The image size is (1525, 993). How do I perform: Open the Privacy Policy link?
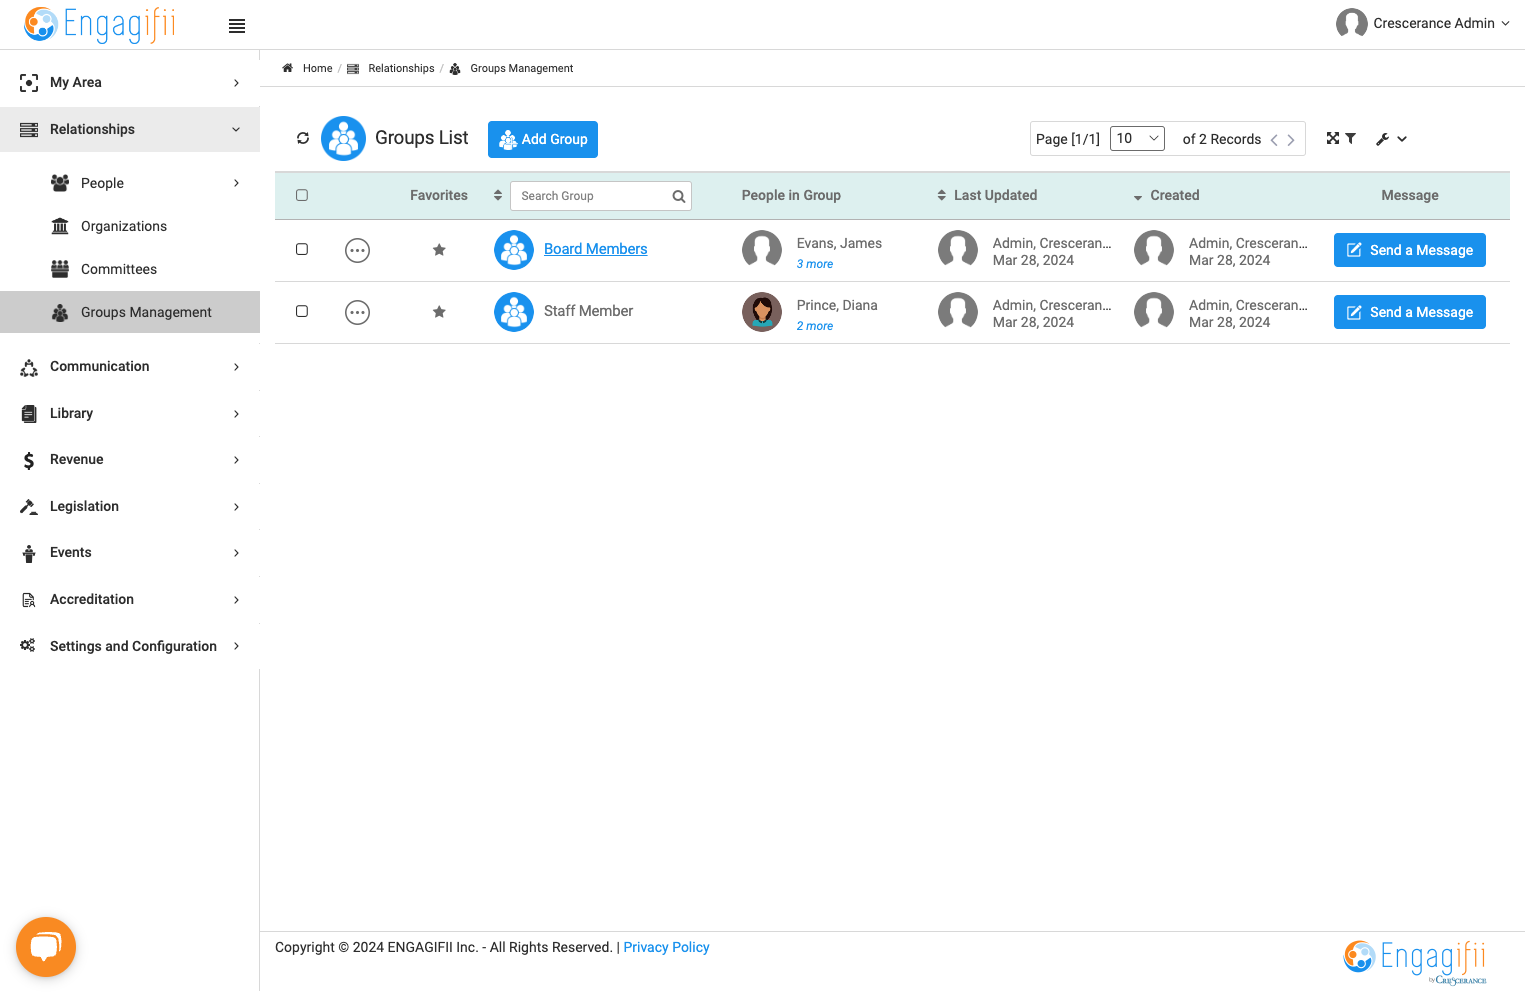pos(666,947)
